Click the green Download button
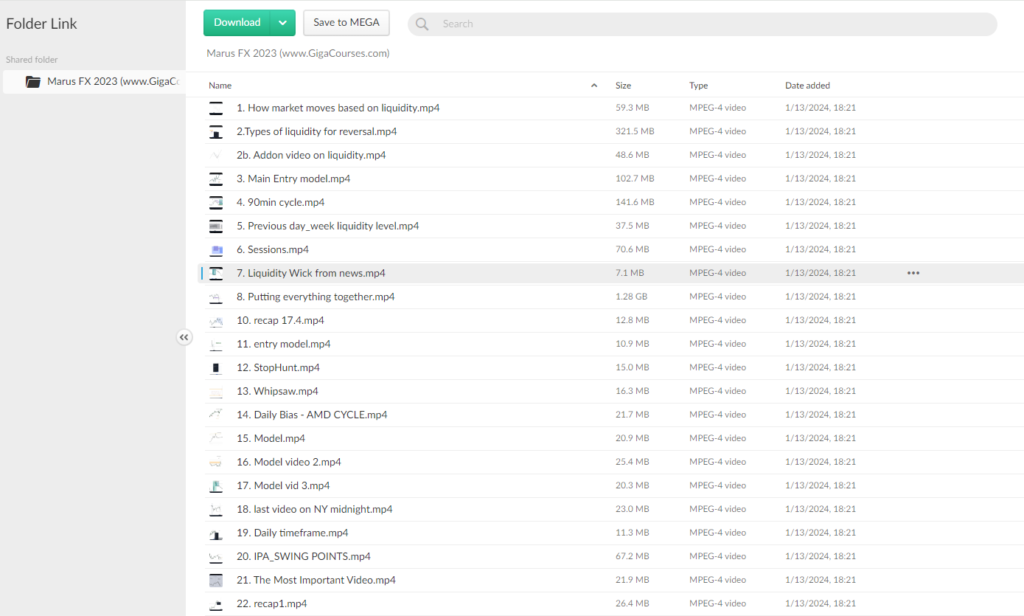The height and width of the screenshot is (616, 1024). tap(237, 23)
